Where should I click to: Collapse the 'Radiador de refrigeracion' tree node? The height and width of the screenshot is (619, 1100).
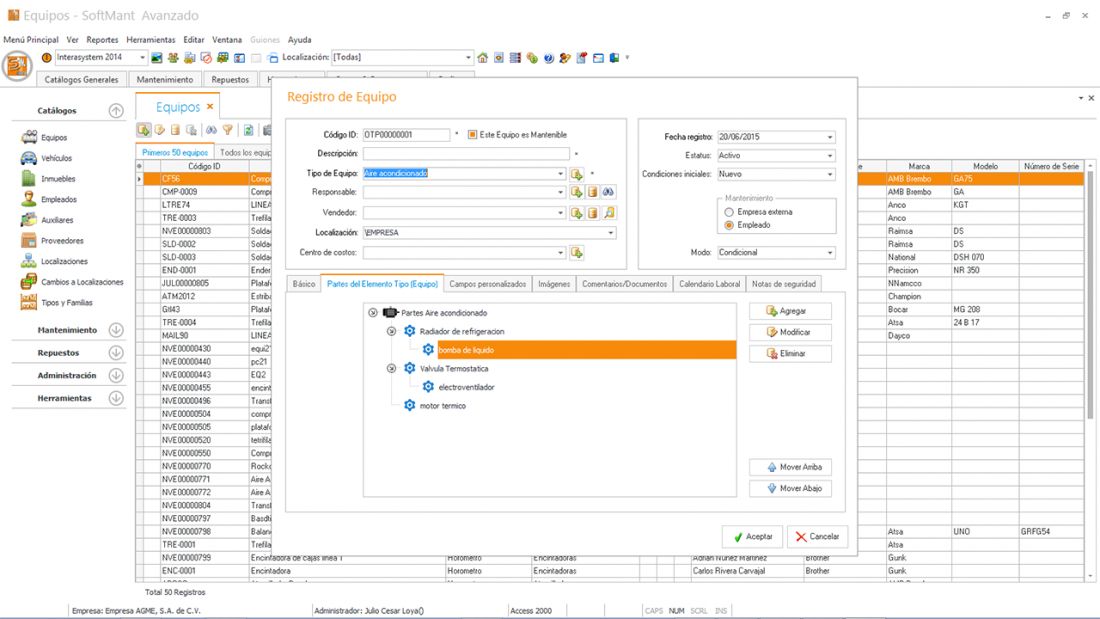(392, 331)
